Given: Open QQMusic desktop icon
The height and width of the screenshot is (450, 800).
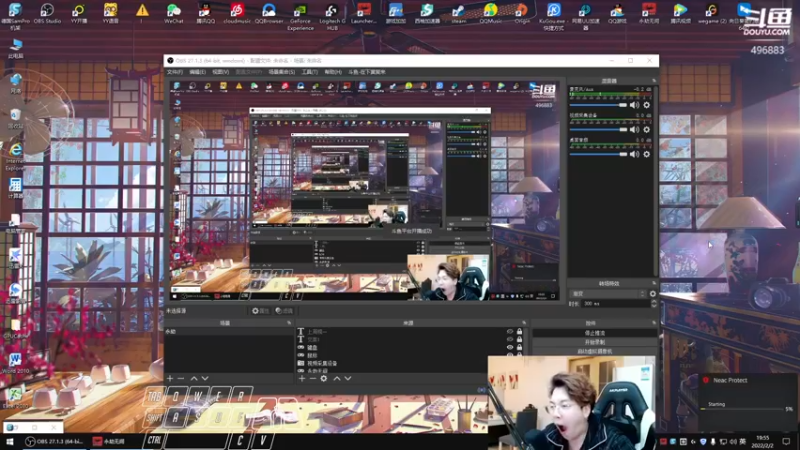Looking at the screenshot, I should tap(490, 13).
